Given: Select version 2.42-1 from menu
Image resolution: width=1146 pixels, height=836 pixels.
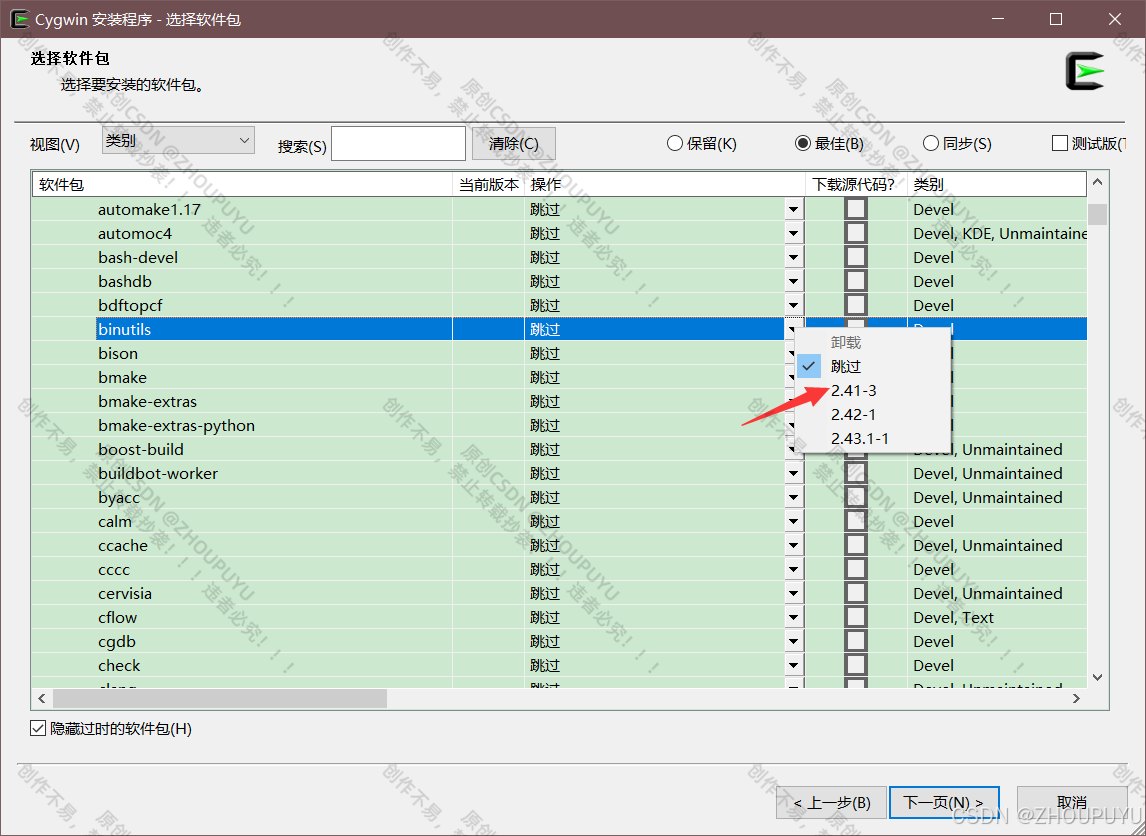Looking at the screenshot, I should [x=873, y=414].
